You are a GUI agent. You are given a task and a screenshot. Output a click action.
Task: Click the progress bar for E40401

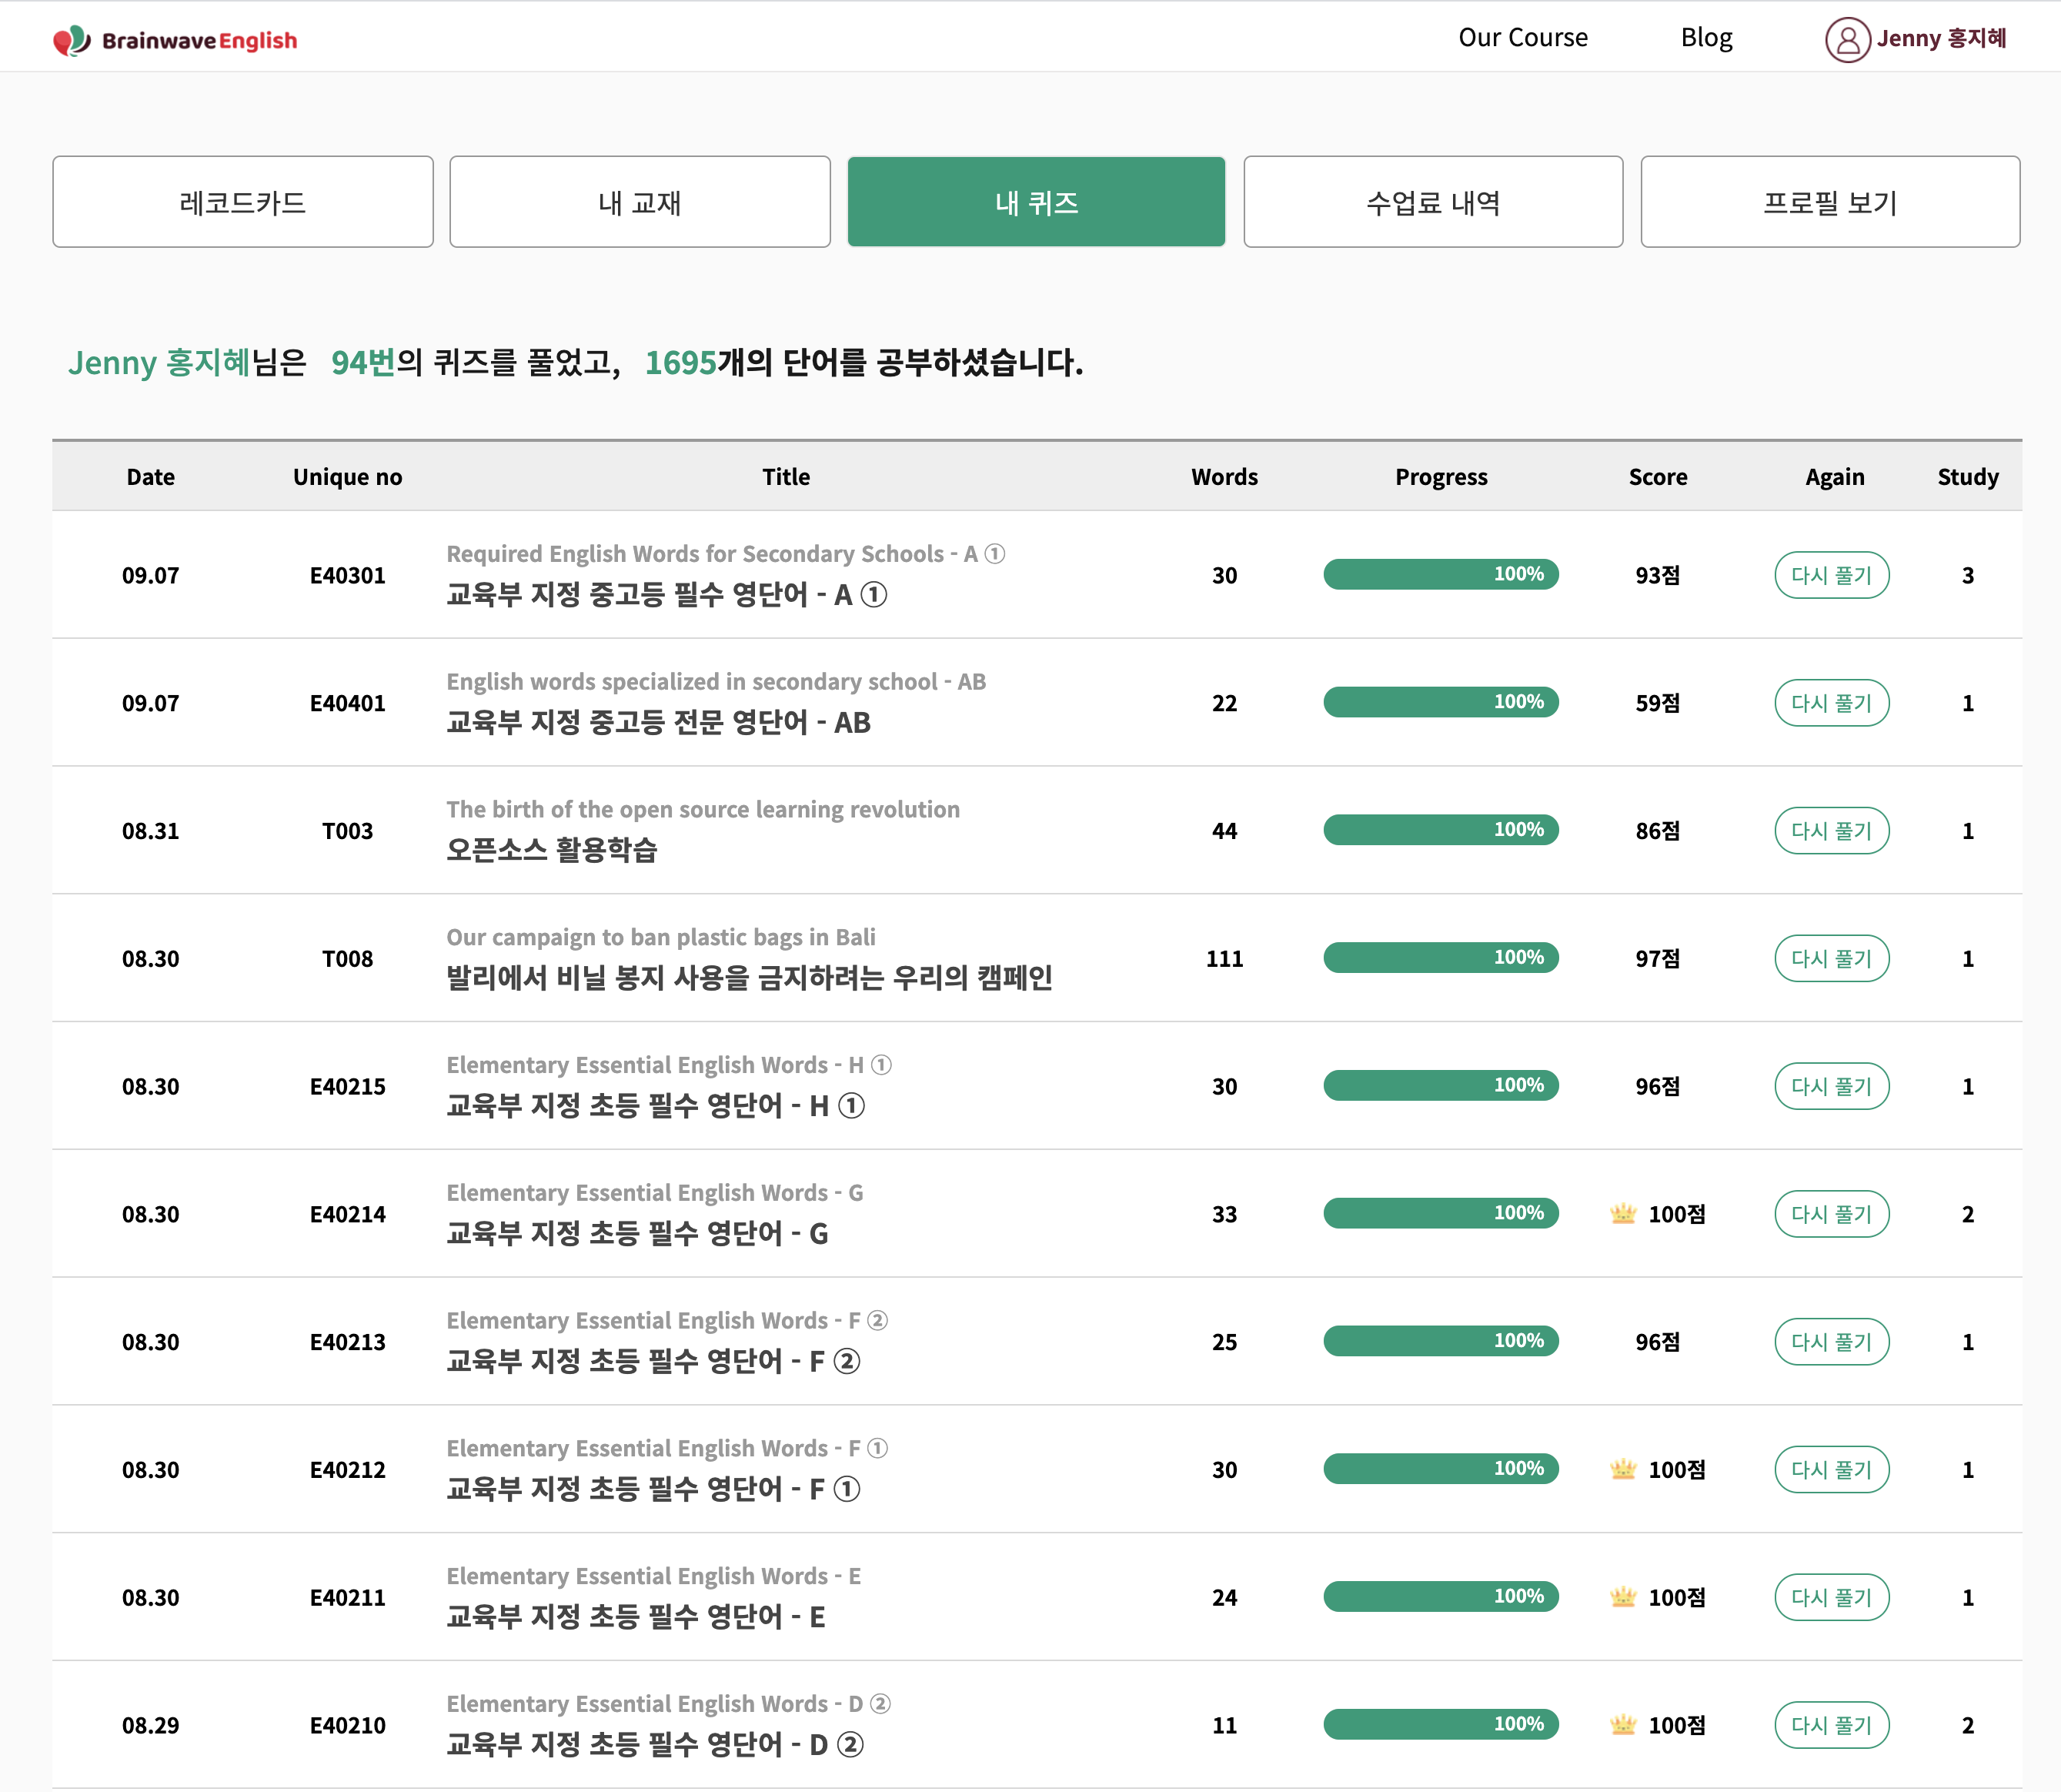click(1440, 702)
